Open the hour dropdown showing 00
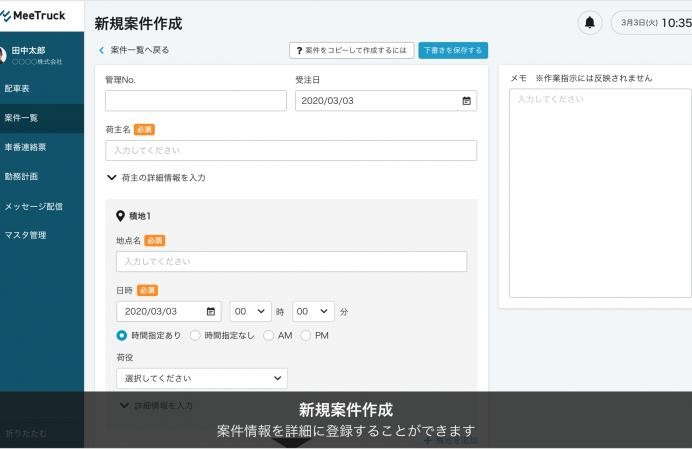Image resolution: width=692 pixels, height=449 pixels. click(x=250, y=311)
